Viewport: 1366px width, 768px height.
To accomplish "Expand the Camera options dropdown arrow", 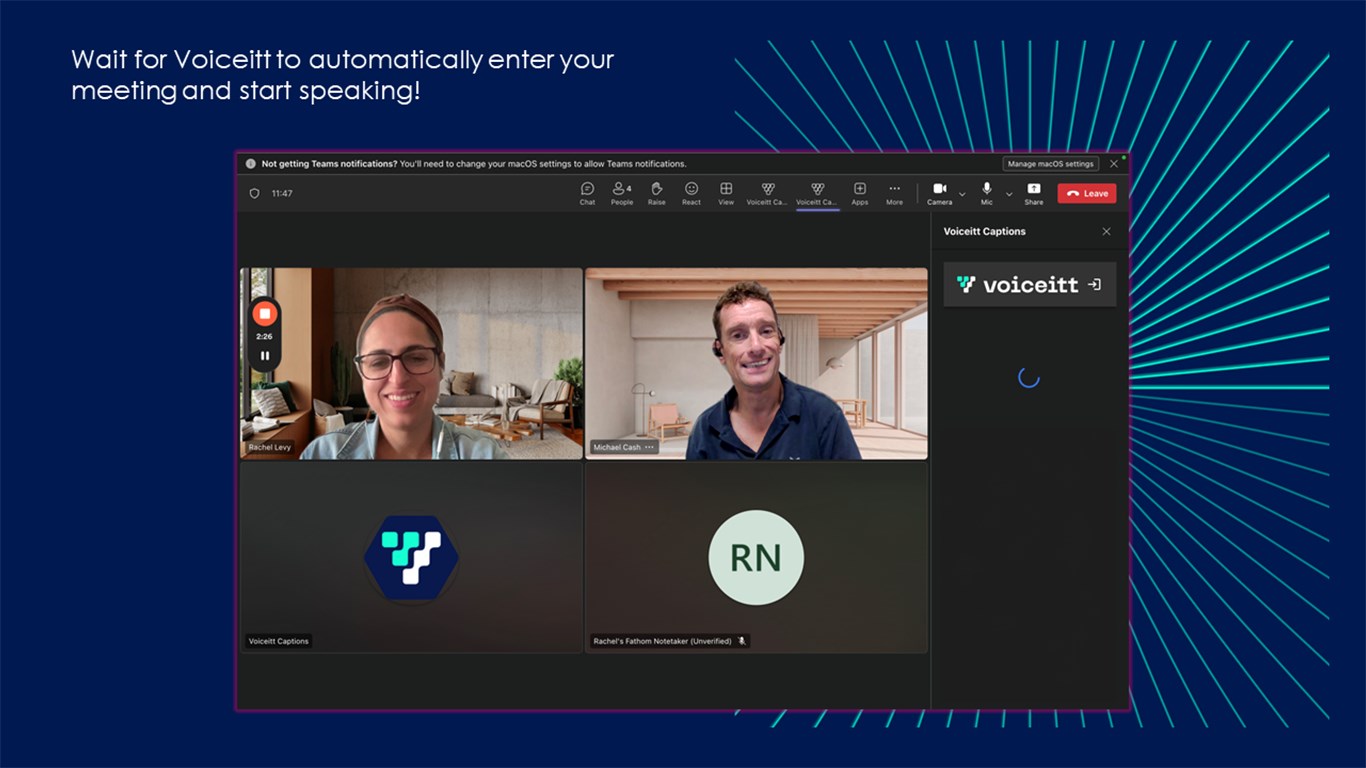I will pos(962,194).
